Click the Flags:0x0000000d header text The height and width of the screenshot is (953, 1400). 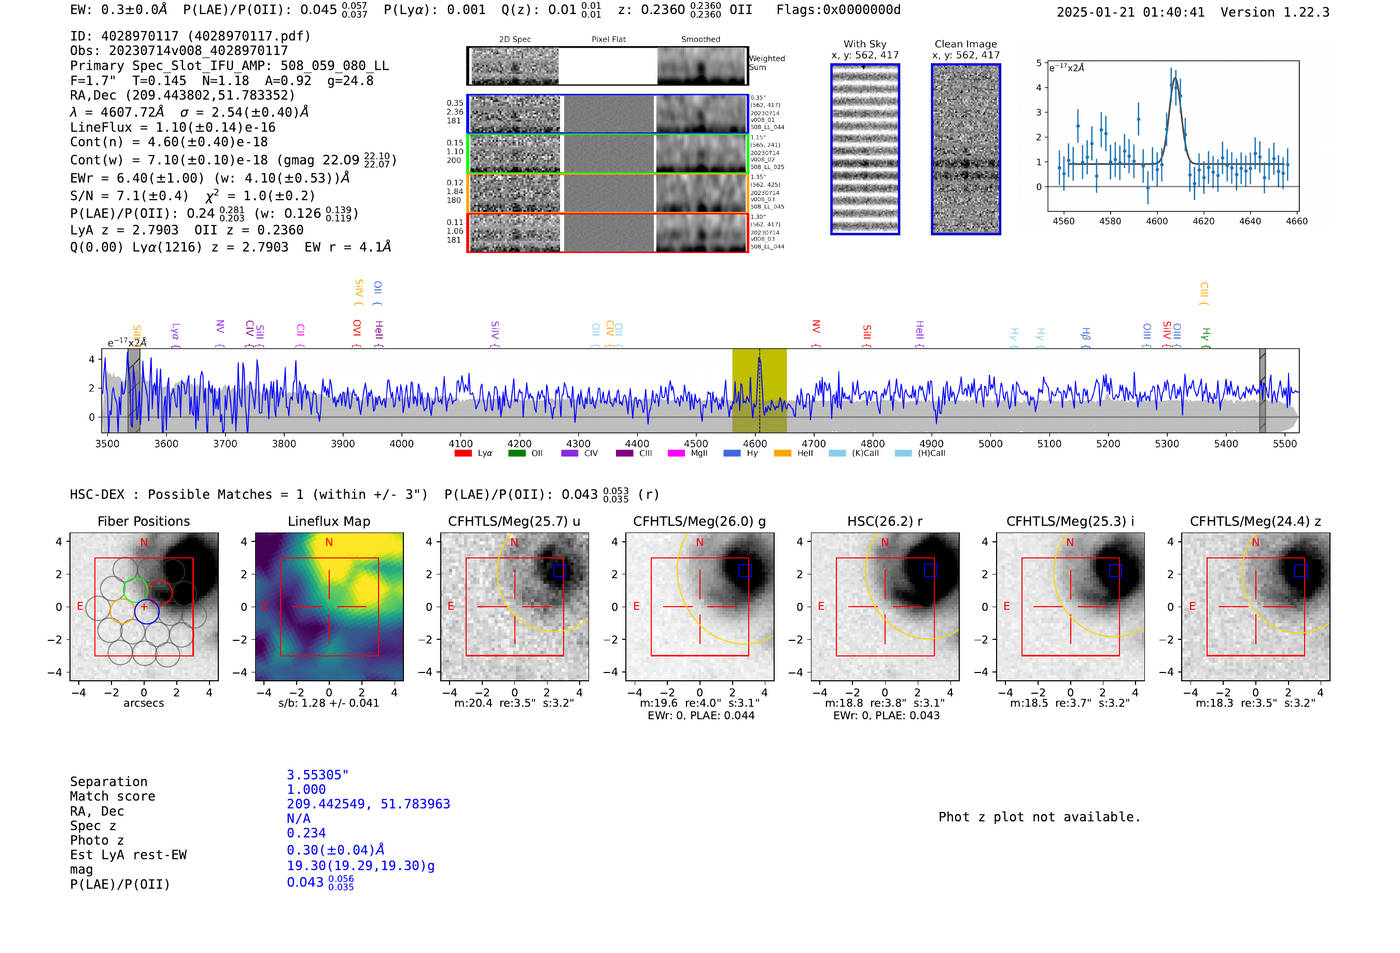coord(838,10)
